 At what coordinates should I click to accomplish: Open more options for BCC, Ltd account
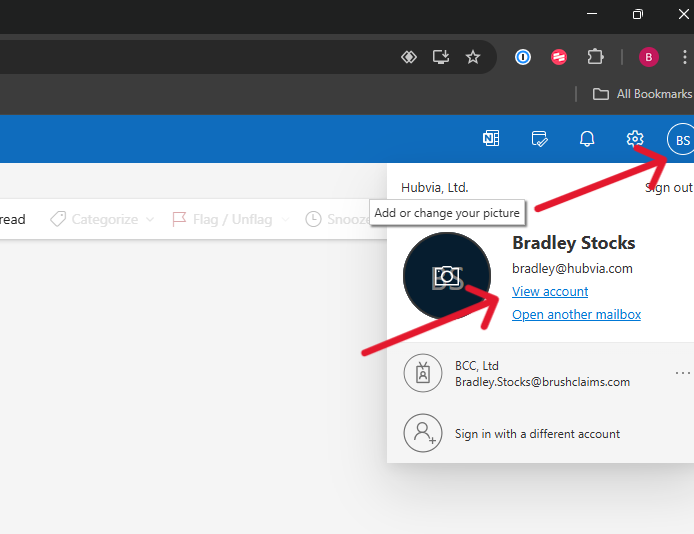coord(682,373)
